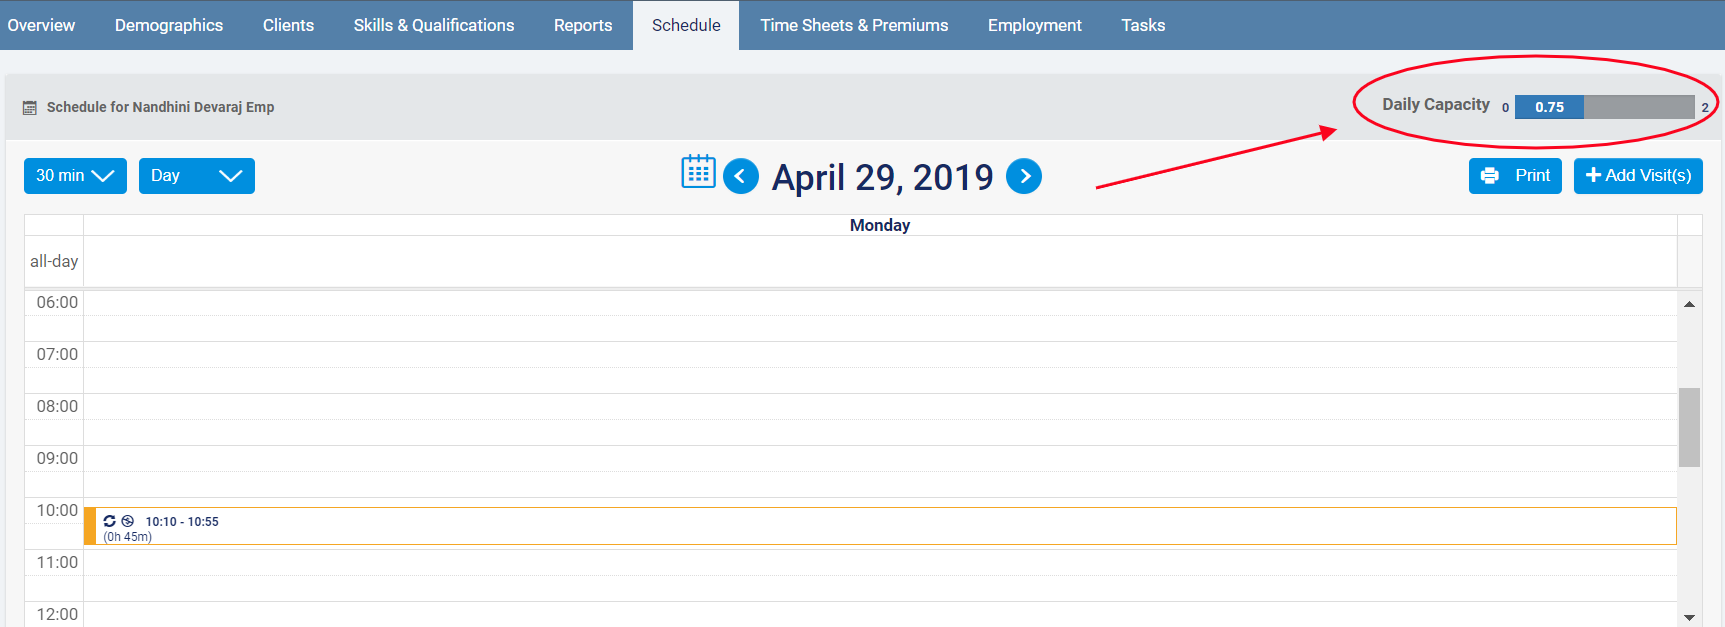This screenshot has height=627, width=1725.
Task: Open the 10:10 - 10:55 visit entry
Action: tap(880, 526)
